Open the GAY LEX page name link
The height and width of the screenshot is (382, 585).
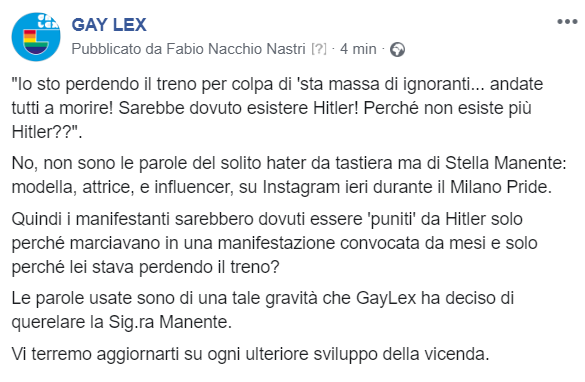click(x=109, y=25)
